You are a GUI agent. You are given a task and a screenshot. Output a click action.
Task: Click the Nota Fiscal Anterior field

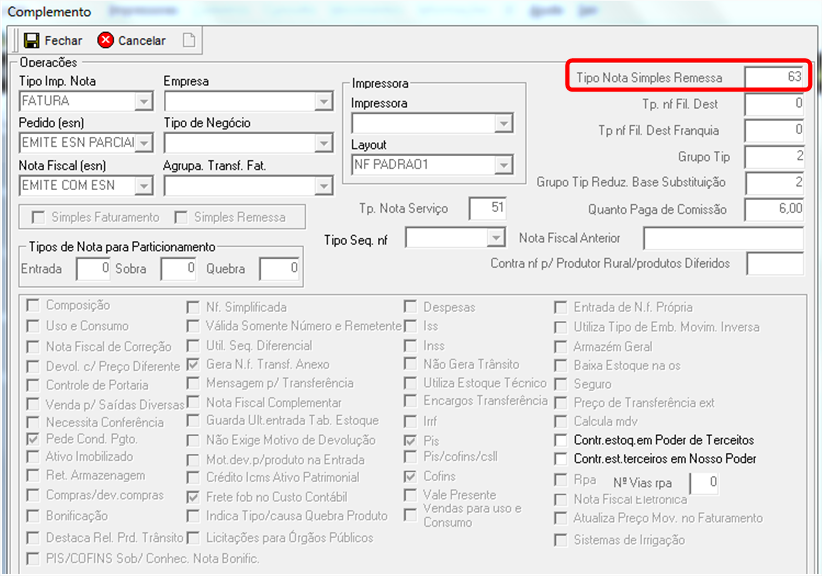[x=723, y=238]
